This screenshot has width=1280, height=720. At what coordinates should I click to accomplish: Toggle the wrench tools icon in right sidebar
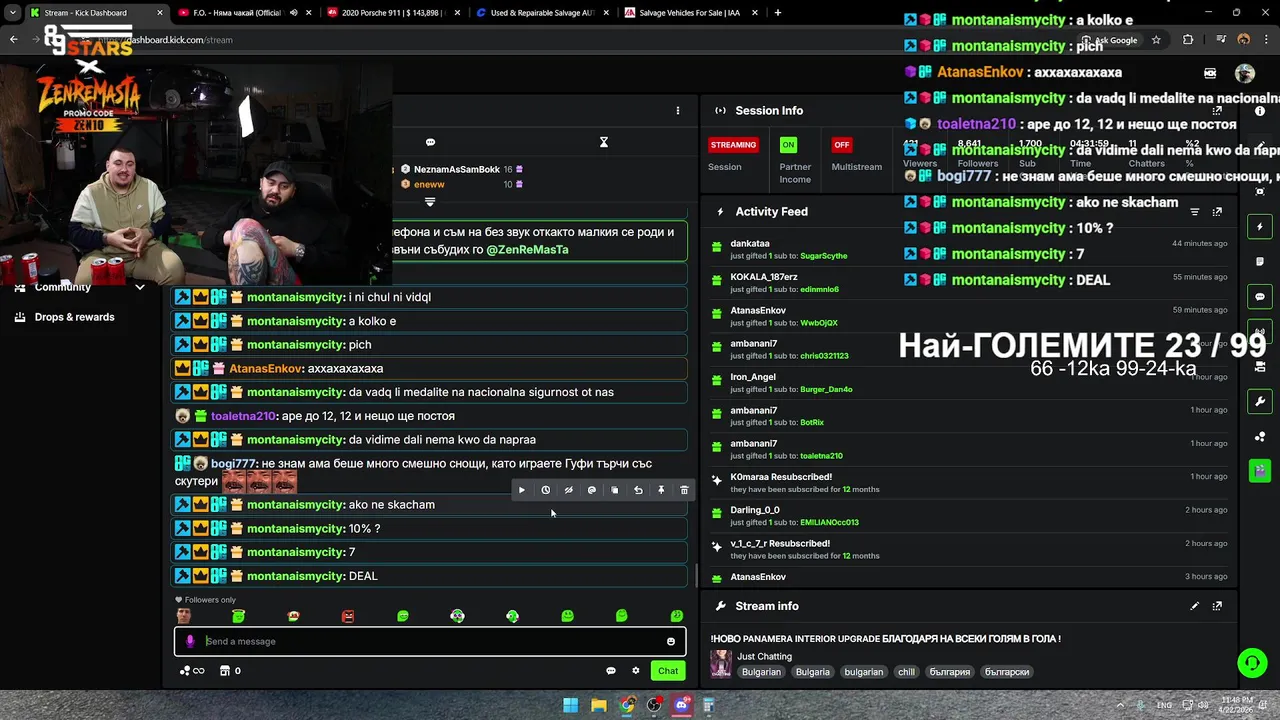(x=1260, y=402)
